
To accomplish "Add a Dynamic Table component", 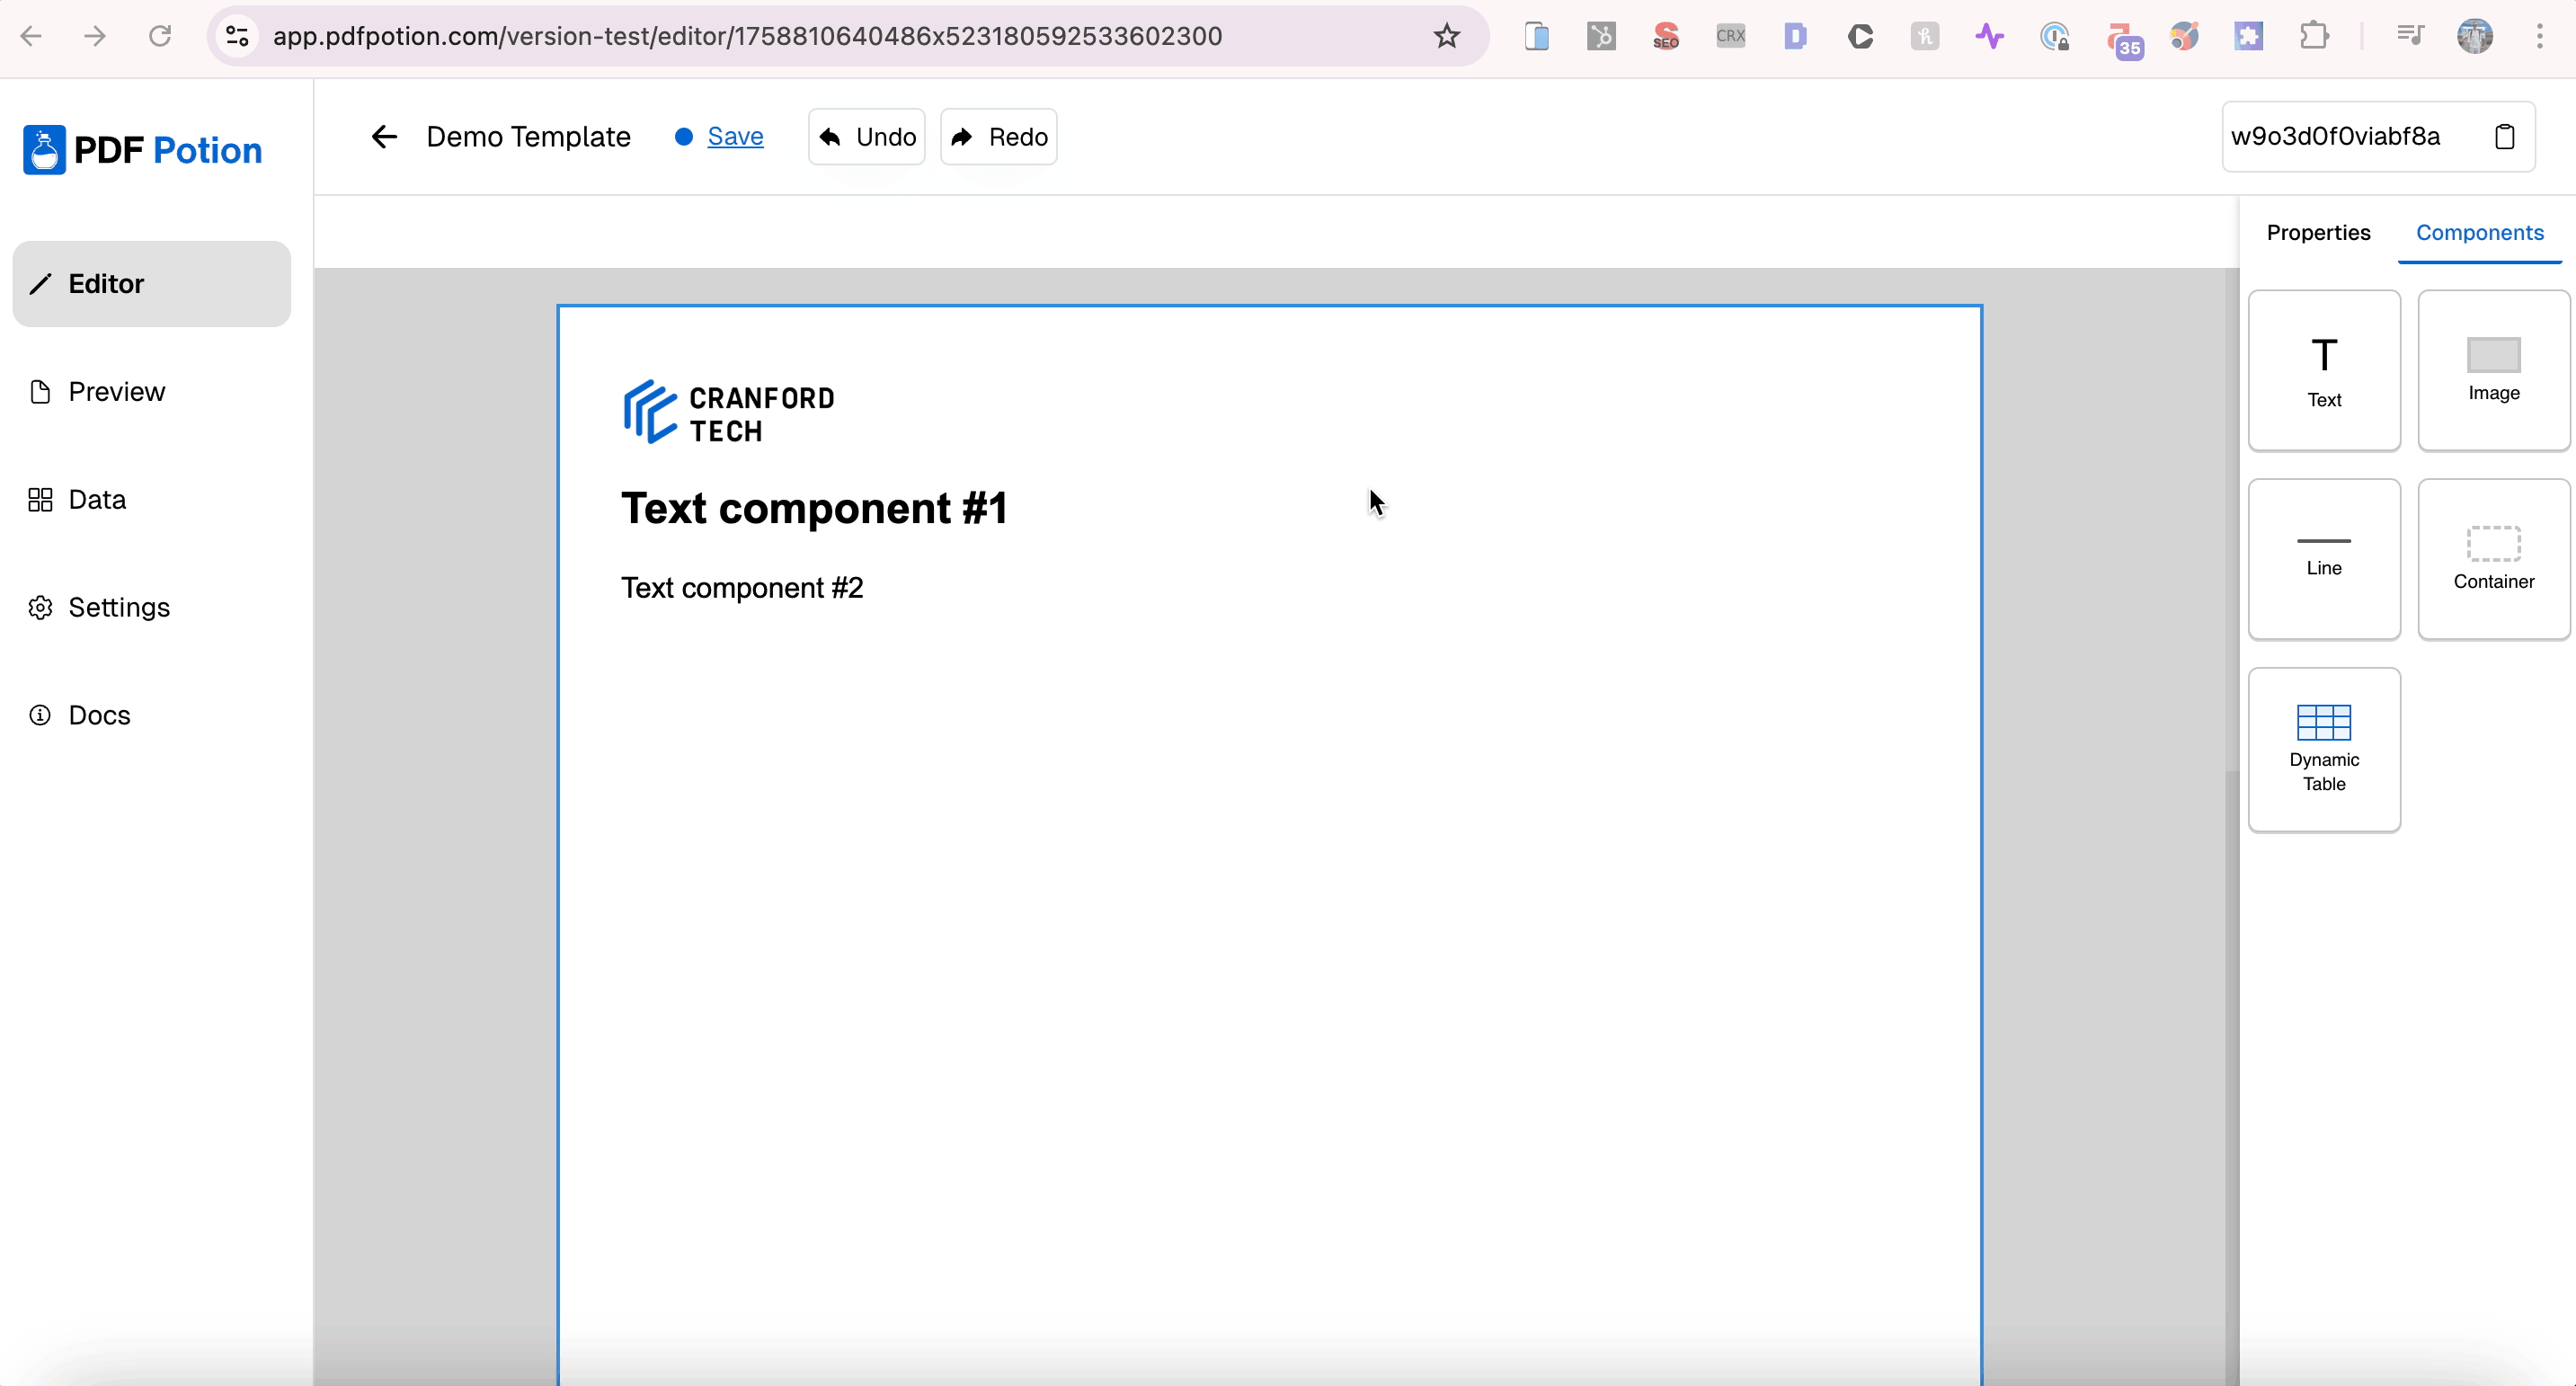I will pyautogui.click(x=2323, y=748).
